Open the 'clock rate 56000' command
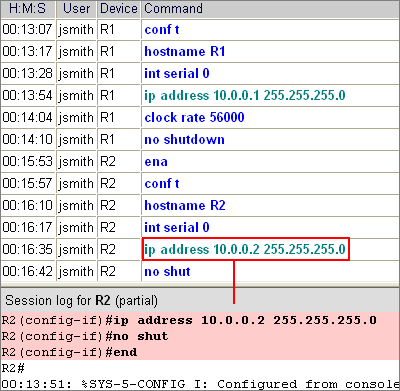This screenshot has width=400, height=391. pyautogui.click(x=194, y=118)
